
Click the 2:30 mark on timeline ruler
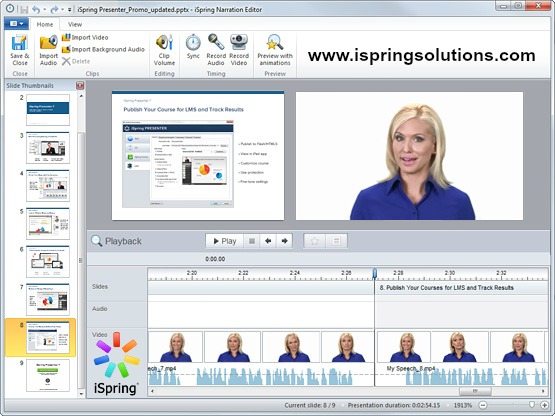450,273
